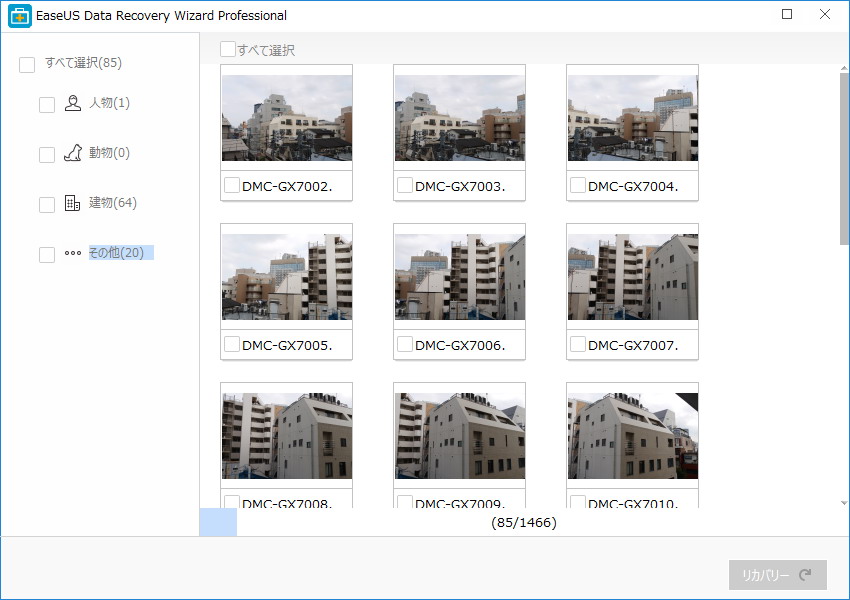Click the すべて選択(85) label in sidebar
The width and height of the screenshot is (850, 600).
(83, 62)
